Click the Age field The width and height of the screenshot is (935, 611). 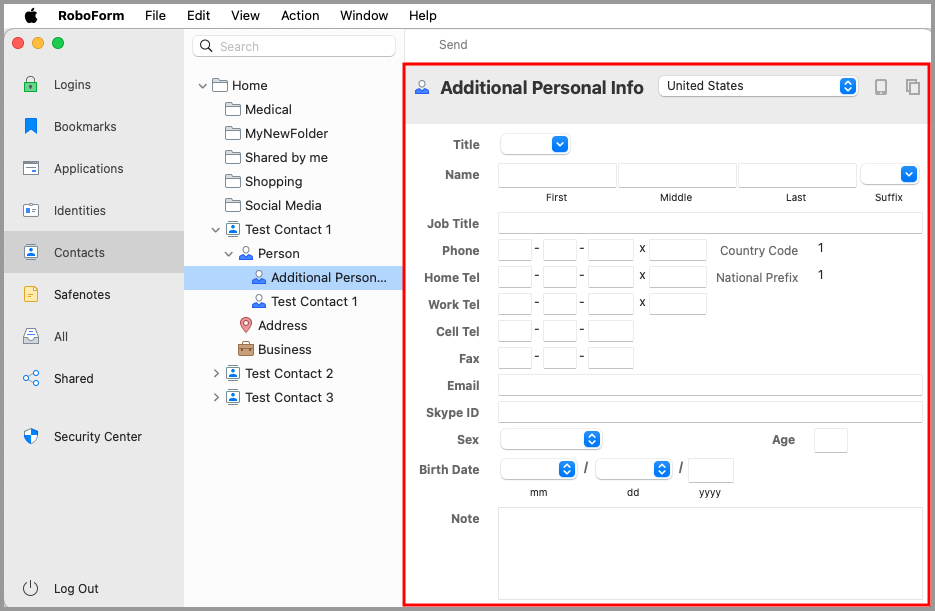tap(831, 440)
